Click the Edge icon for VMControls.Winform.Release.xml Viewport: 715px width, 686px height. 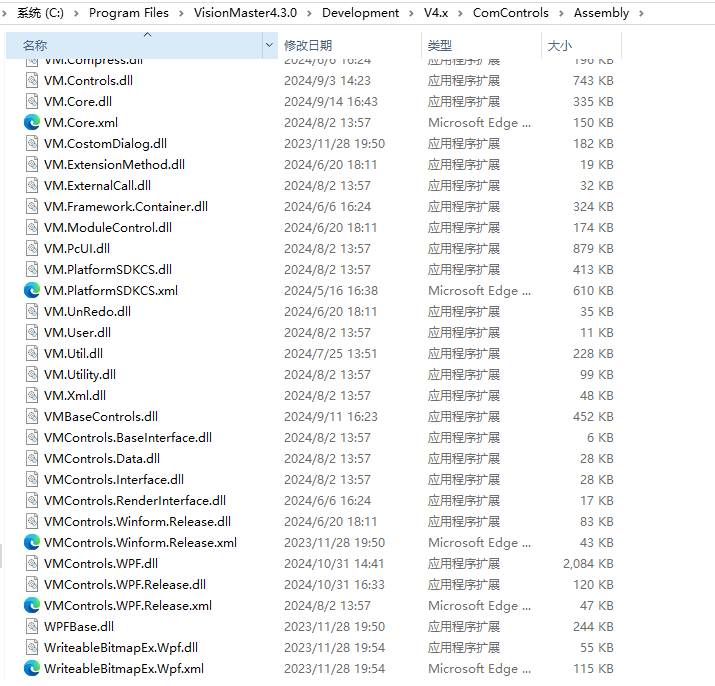(x=32, y=542)
